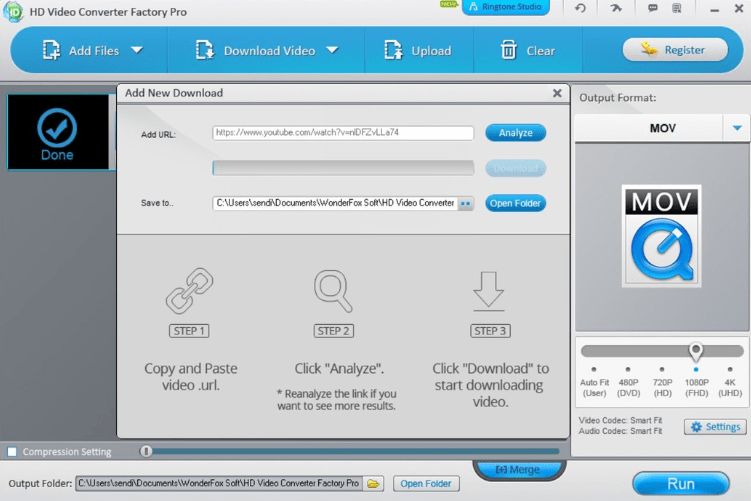
Task: Click the Merge button
Action: [519, 469]
